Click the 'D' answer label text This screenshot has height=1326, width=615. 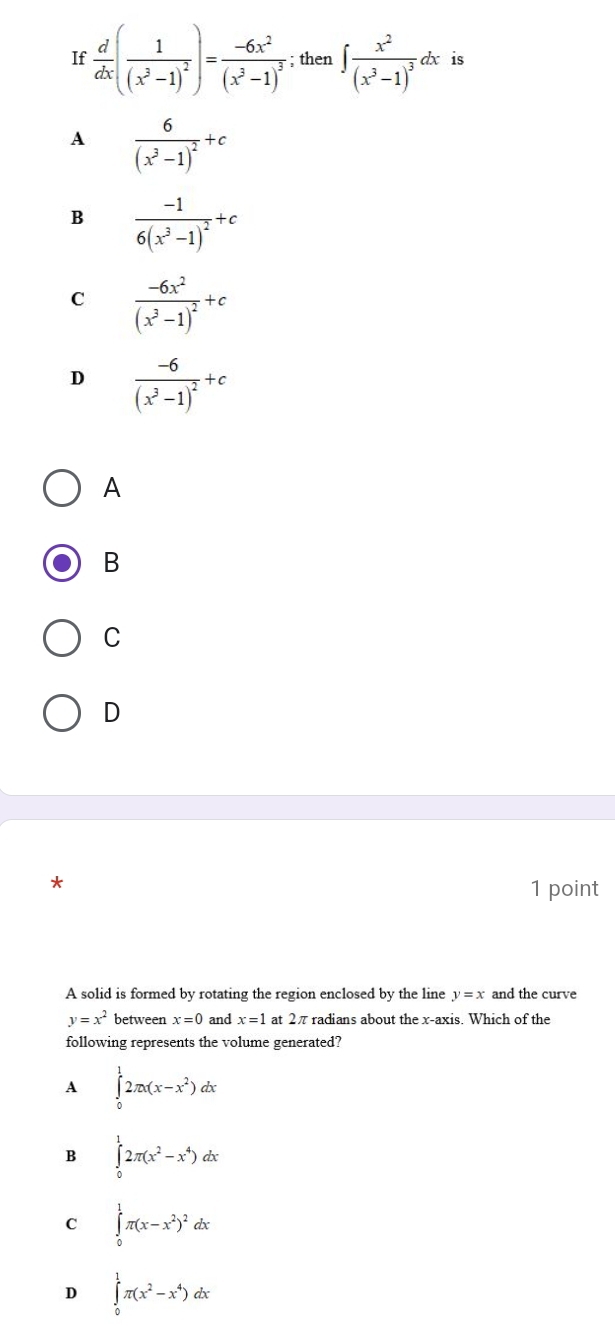[x=112, y=712]
